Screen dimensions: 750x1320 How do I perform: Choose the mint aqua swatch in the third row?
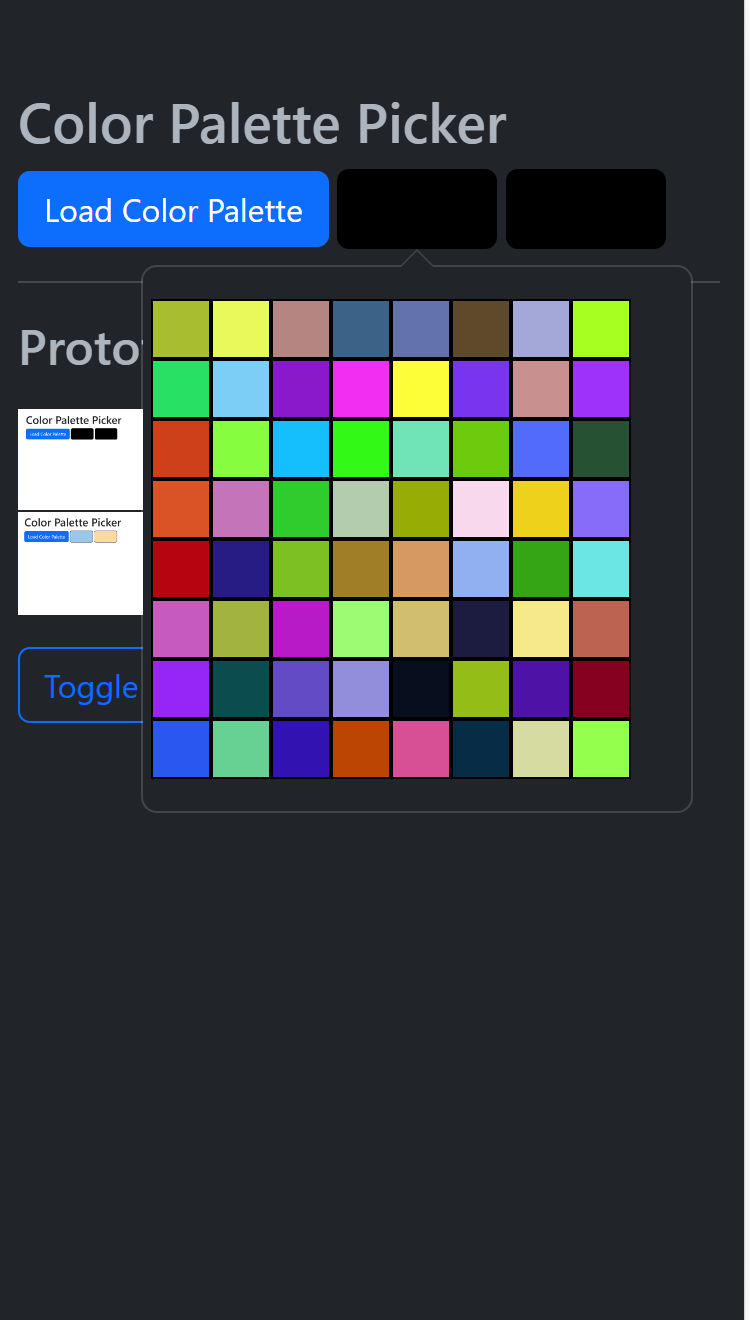[x=421, y=449]
